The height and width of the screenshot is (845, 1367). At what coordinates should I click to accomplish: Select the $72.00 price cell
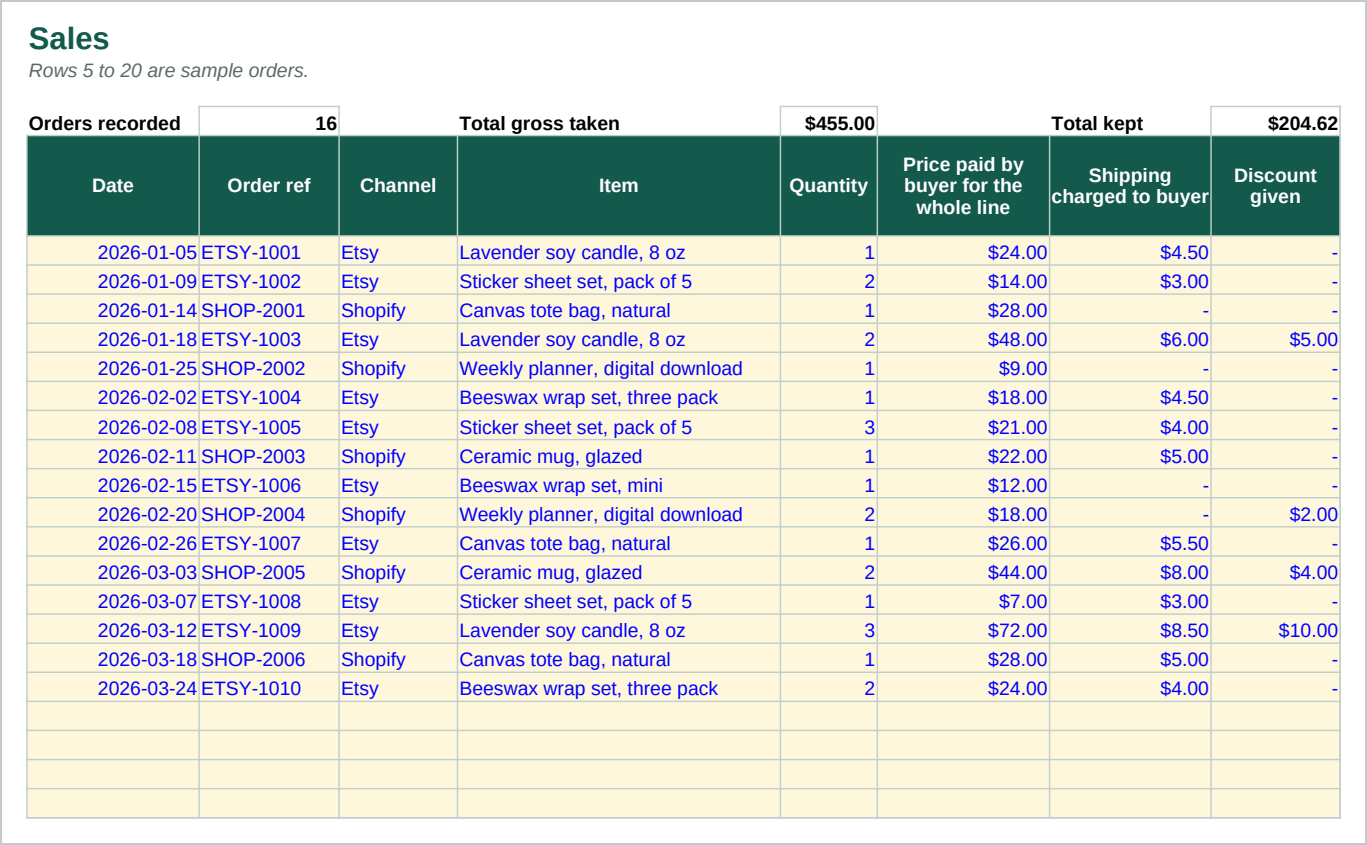963,630
